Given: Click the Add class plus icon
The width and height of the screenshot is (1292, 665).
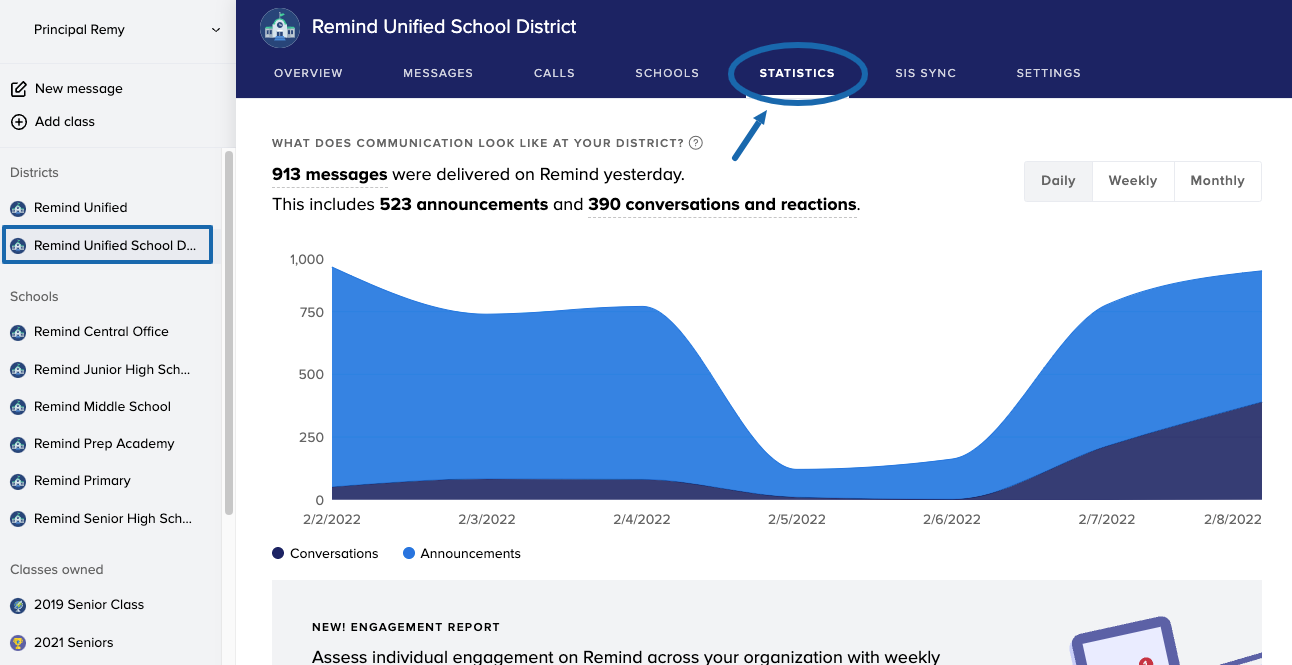Looking at the screenshot, I should pos(18,122).
